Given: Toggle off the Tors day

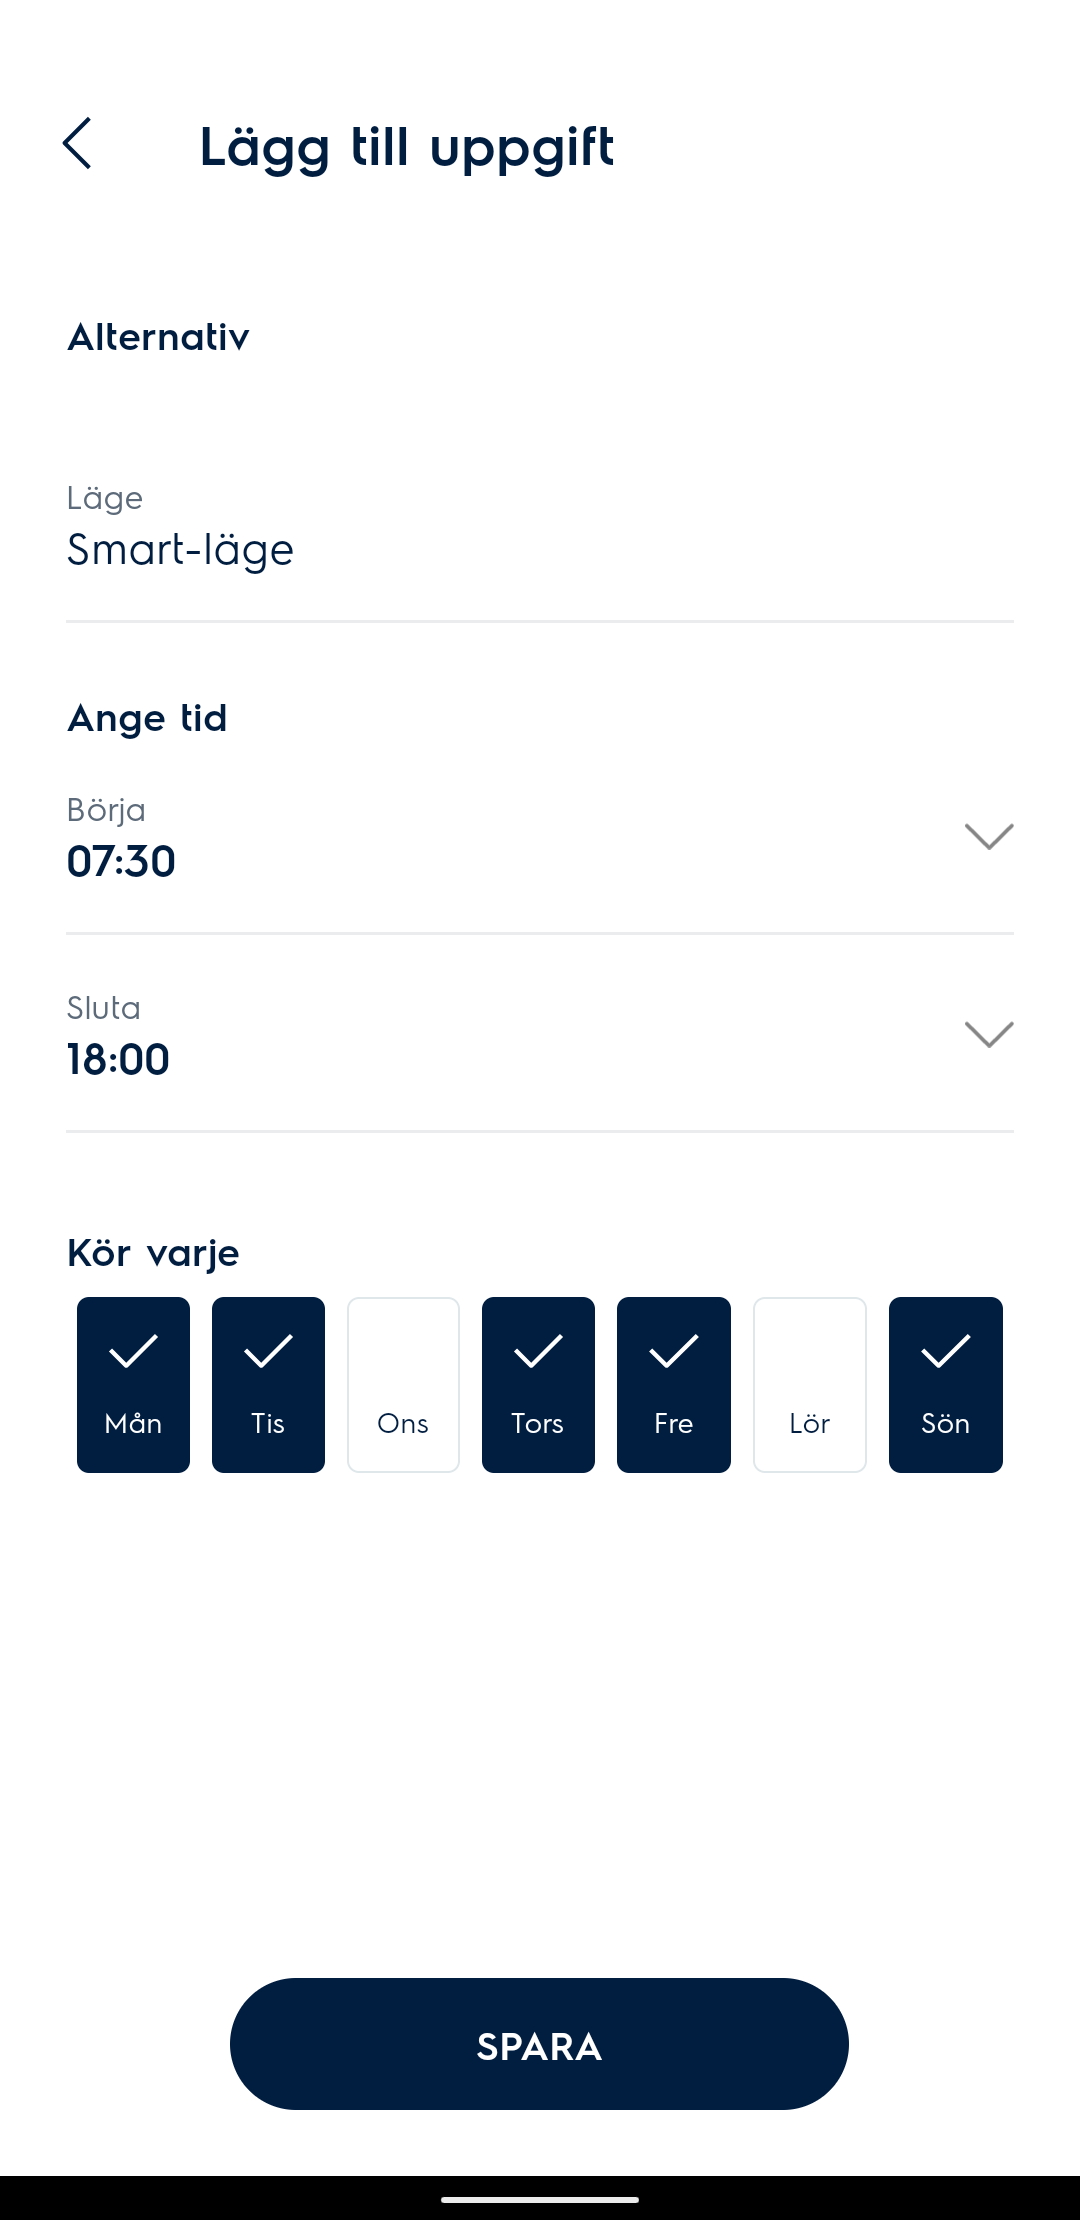Looking at the screenshot, I should tap(538, 1384).
